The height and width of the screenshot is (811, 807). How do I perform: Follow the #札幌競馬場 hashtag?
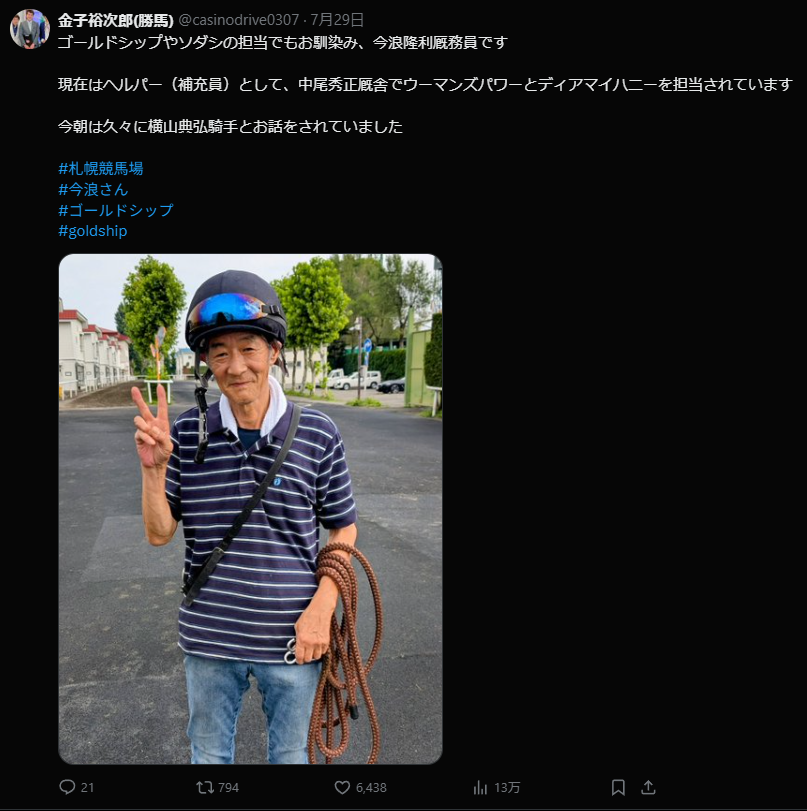pyautogui.click(x=101, y=168)
